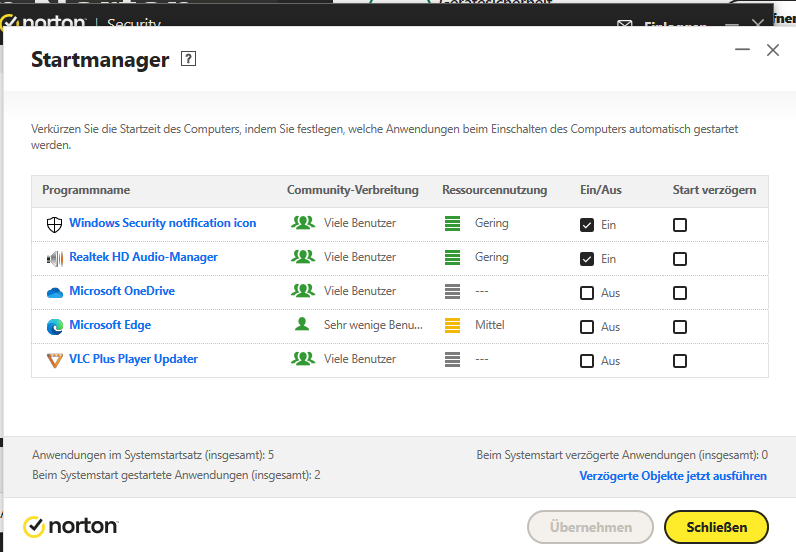Delay start for VLC Plus Player Updater

680,361
